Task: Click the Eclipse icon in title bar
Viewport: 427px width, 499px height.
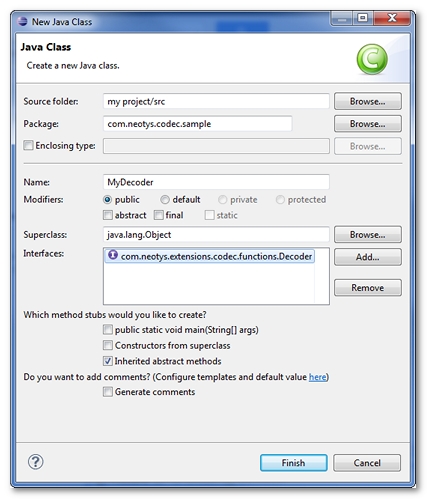Action: coord(22,22)
